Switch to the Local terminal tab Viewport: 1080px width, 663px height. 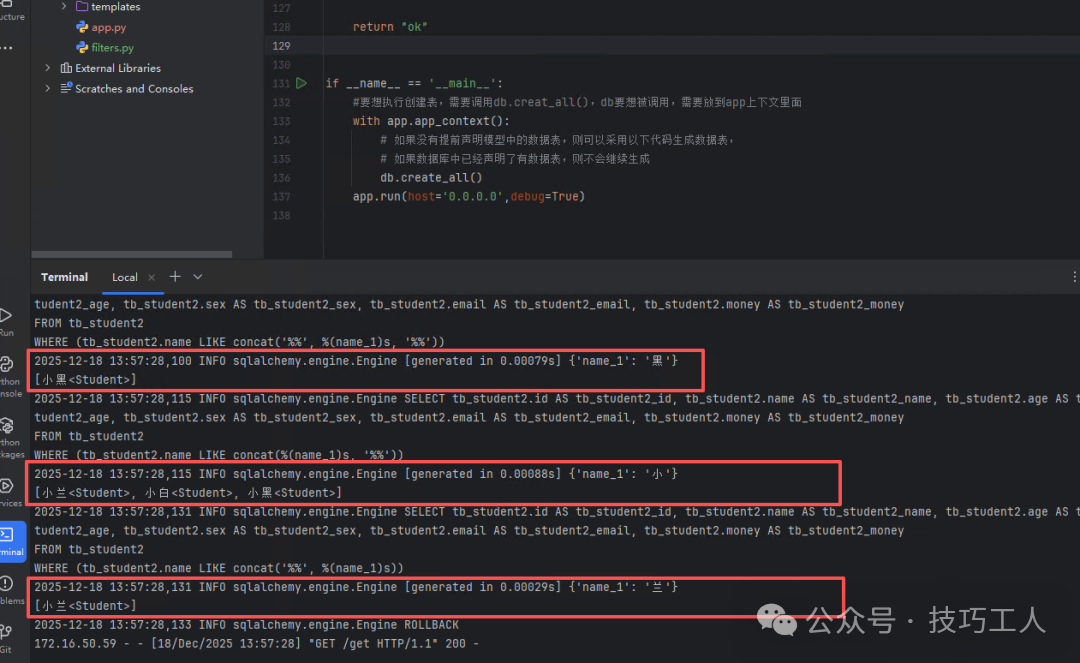tap(124, 277)
